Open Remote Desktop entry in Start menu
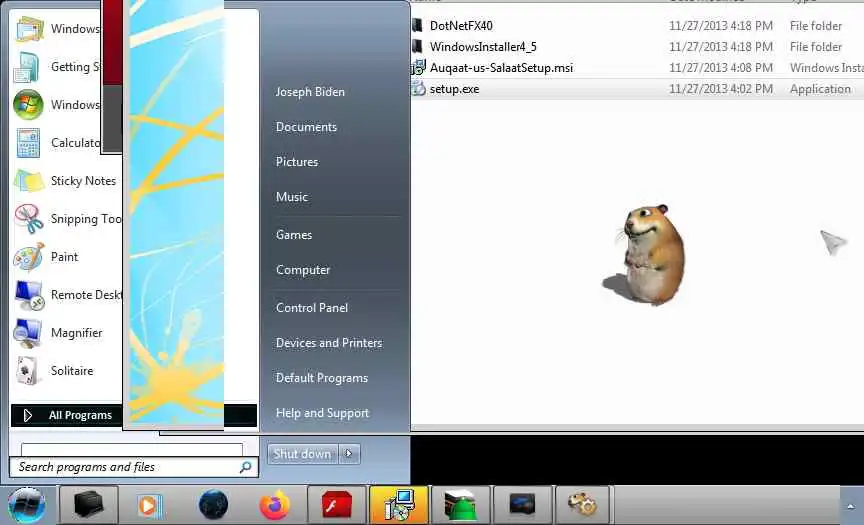The width and height of the screenshot is (864, 525). [66, 295]
